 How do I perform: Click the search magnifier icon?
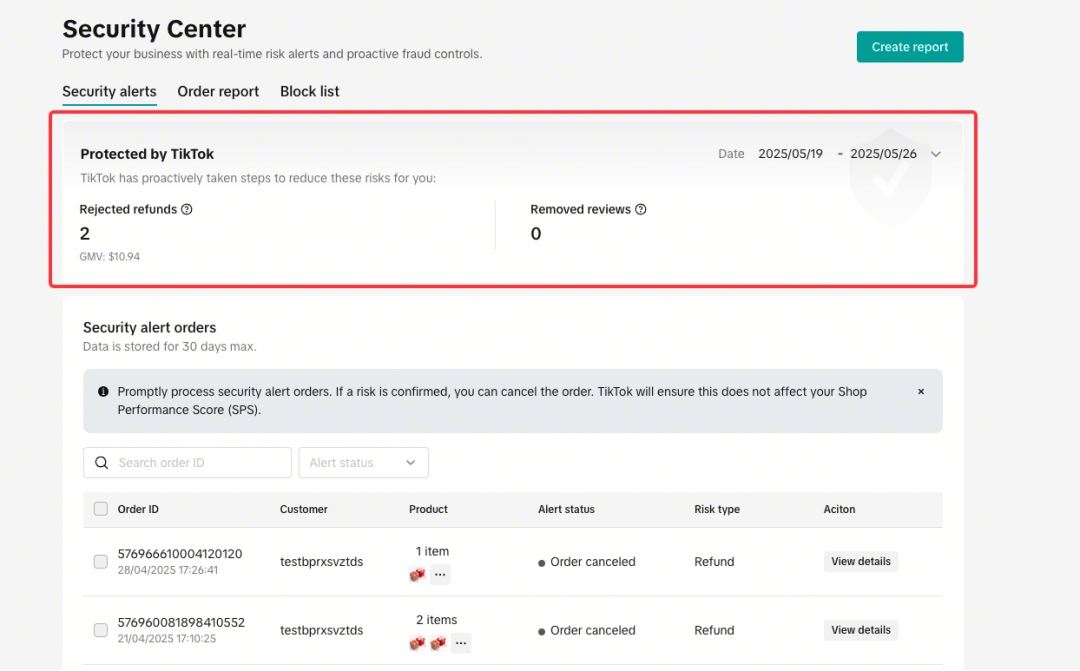(x=101, y=463)
